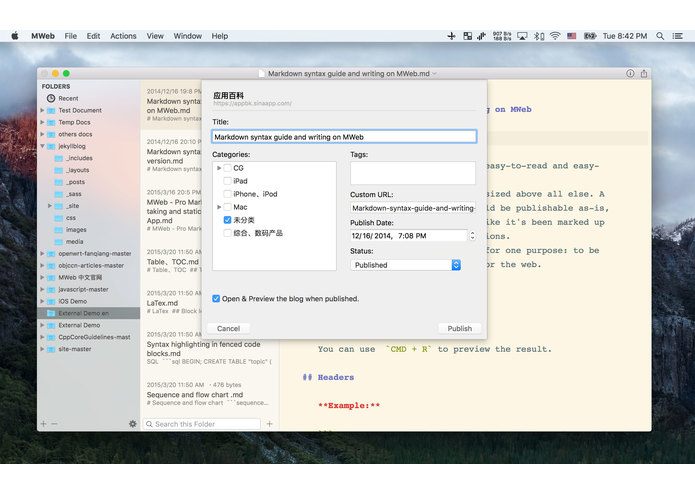Click the AirPlay display icon
The height and width of the screenshot is (494, 695).
point(522,36)
